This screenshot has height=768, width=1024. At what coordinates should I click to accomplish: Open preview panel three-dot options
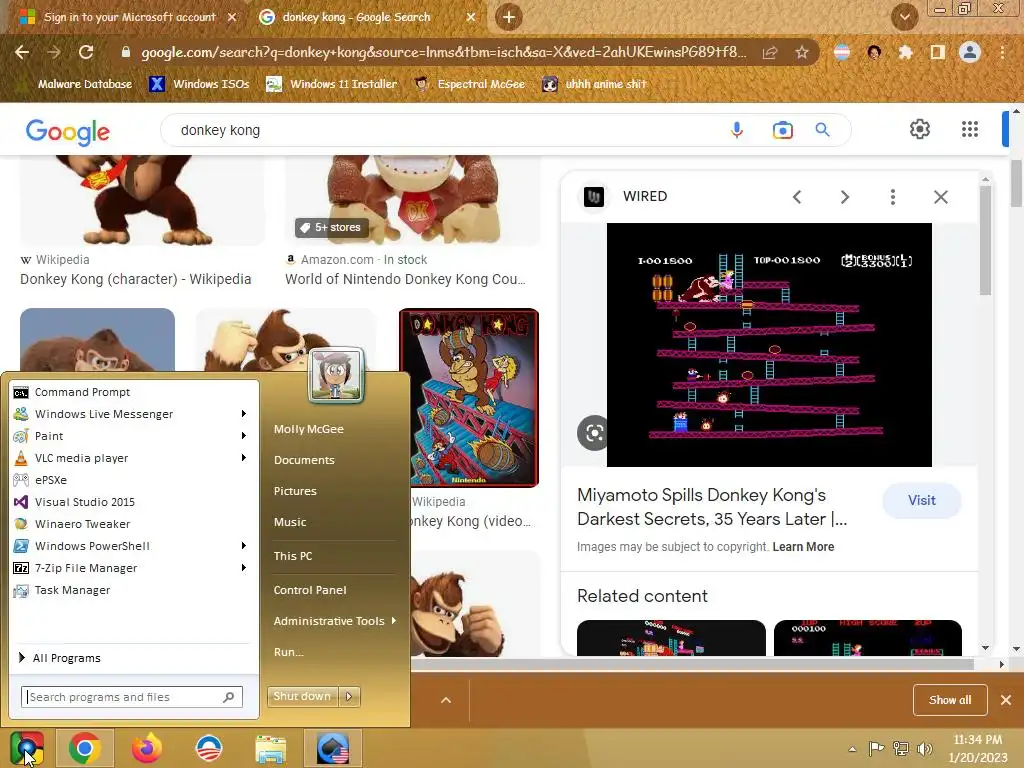[x=893, y=197]
